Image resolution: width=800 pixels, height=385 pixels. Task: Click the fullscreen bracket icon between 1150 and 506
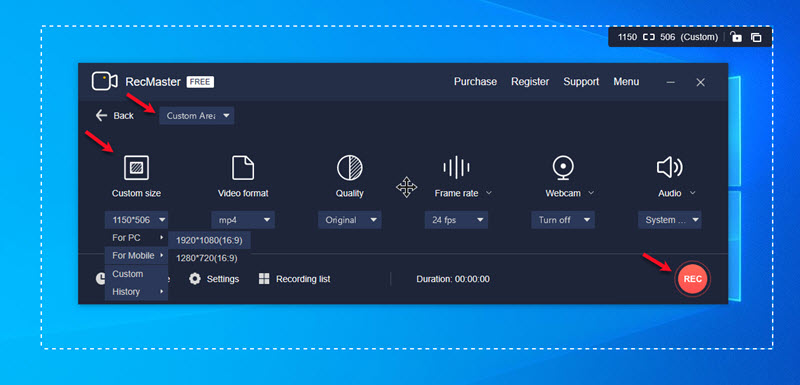coord(648,37)
